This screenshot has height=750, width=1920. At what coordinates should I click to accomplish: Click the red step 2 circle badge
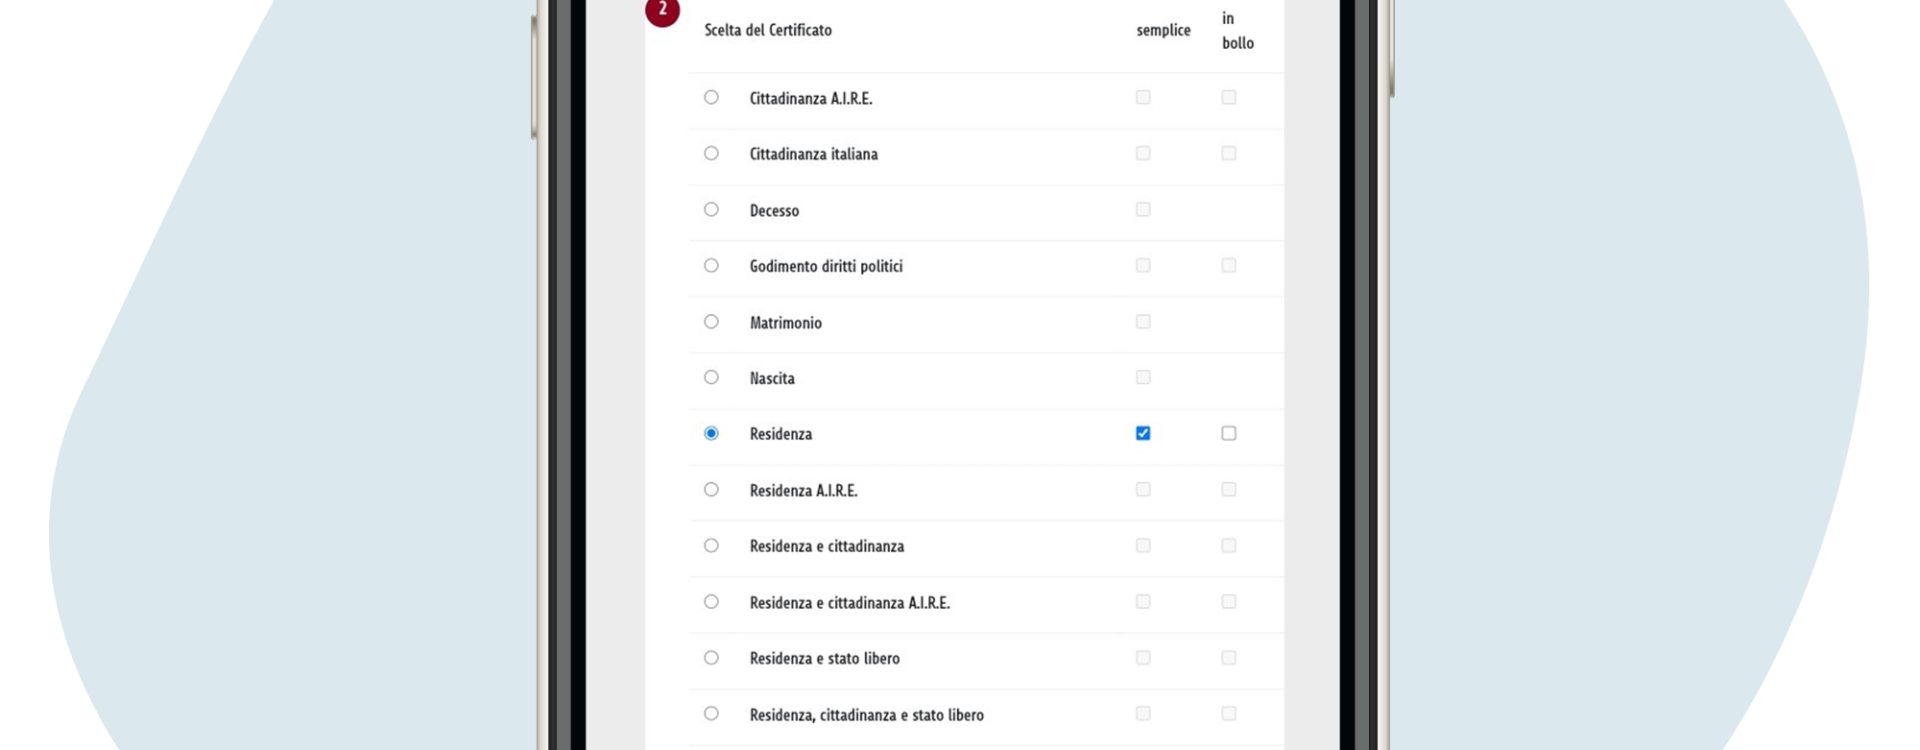(x=662, y=10)
